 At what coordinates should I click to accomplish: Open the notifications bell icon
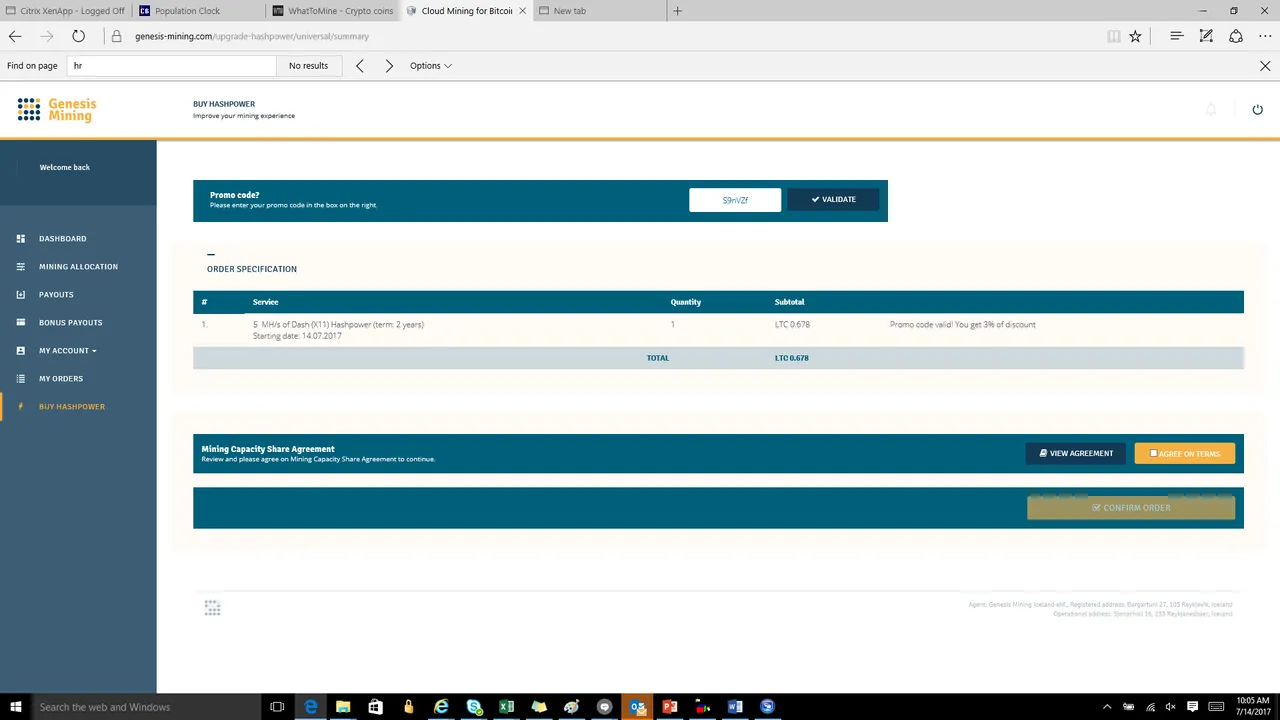(x=1211, y=109)
